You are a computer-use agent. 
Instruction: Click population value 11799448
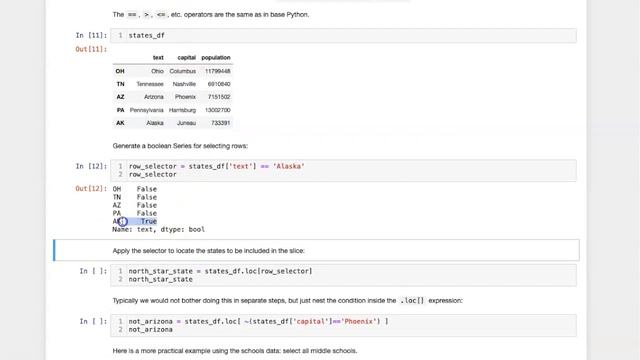pyautogui.click(x=218, y=71)
